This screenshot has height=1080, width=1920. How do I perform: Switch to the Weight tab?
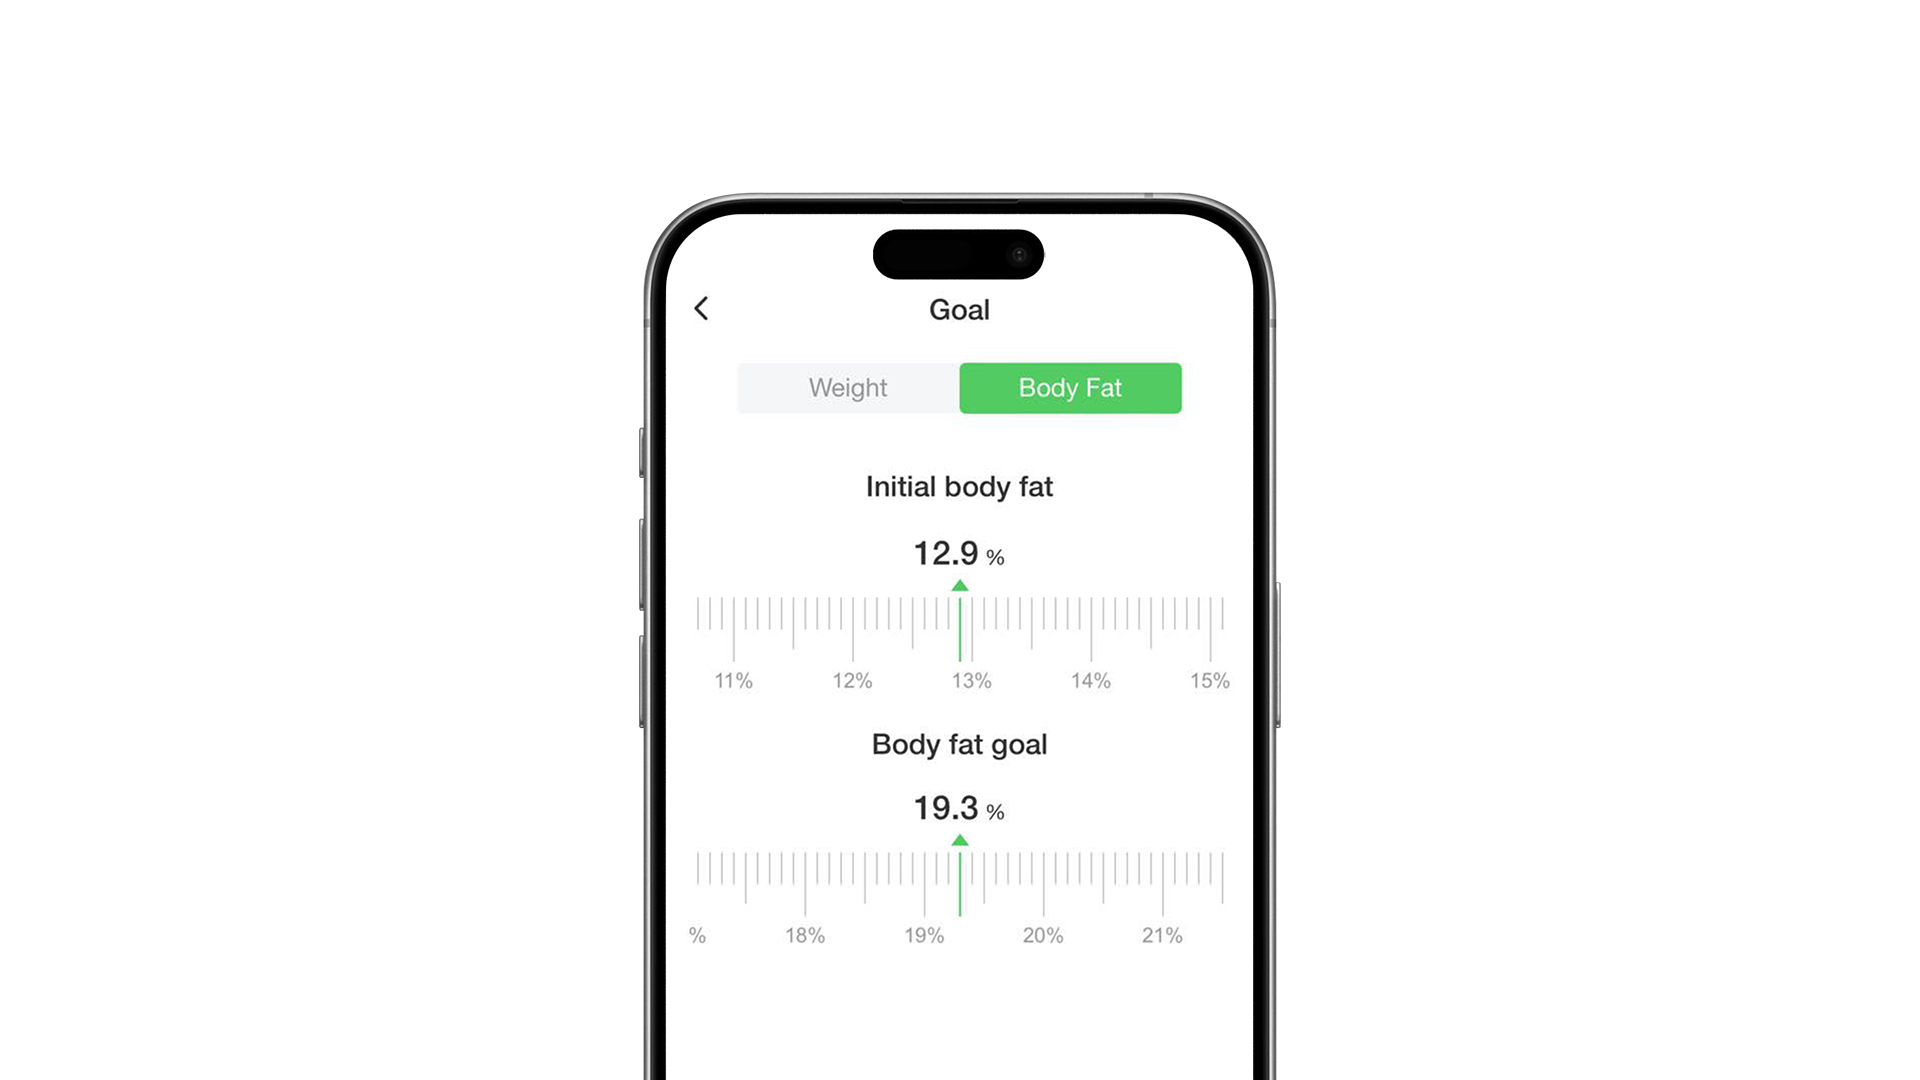click(847, 386)
